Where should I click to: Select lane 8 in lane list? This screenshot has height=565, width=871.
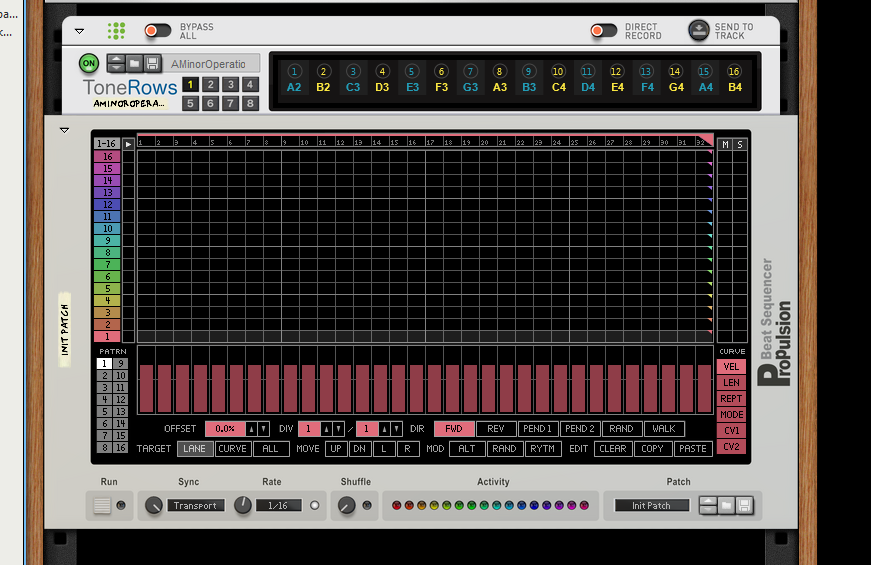pos(107,252)
